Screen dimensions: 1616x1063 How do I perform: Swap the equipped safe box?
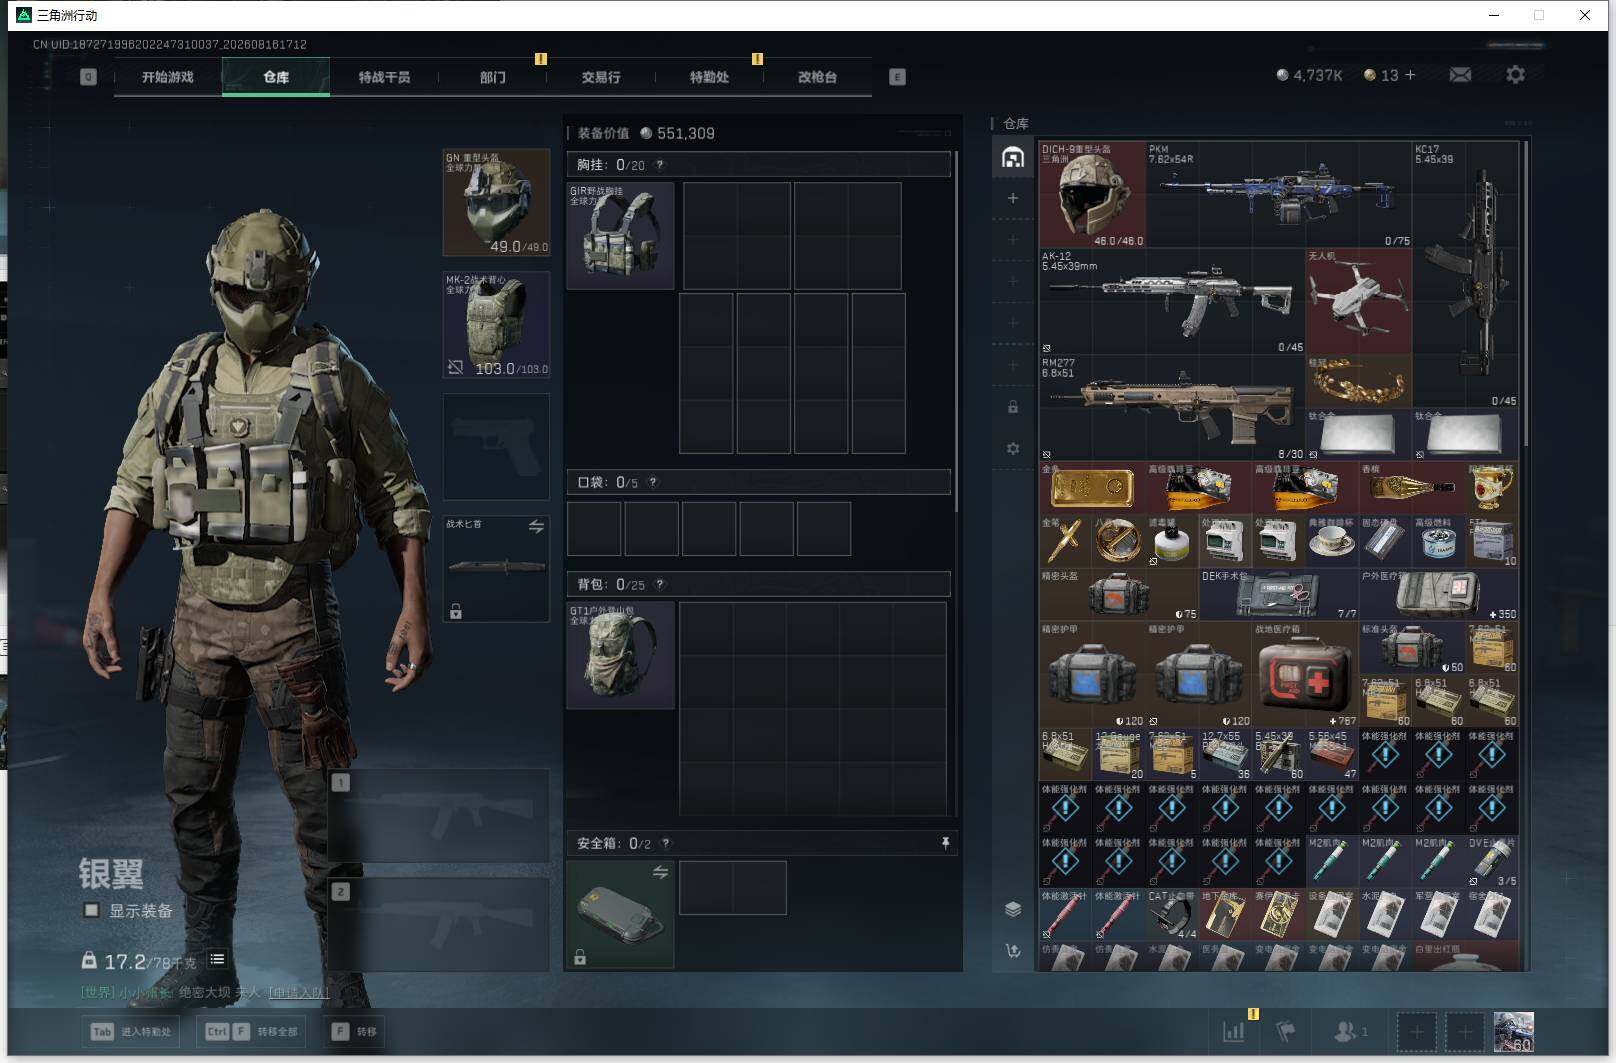click(660, 873)
